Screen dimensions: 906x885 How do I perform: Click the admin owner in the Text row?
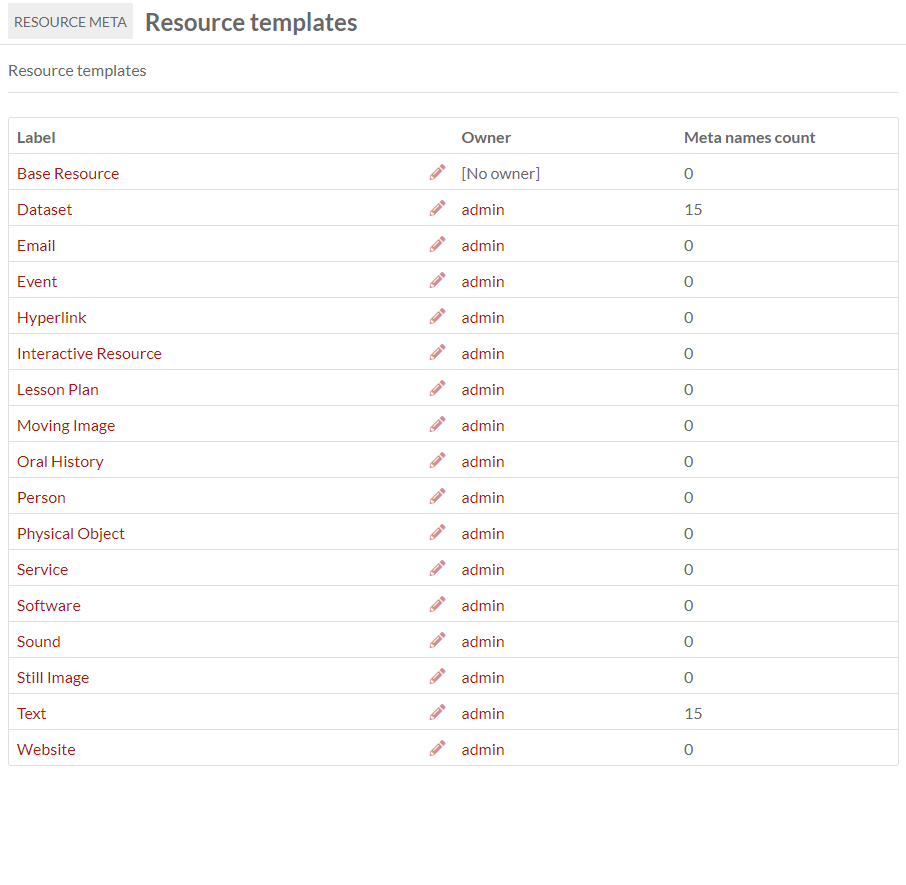click(x=482, y=713)
